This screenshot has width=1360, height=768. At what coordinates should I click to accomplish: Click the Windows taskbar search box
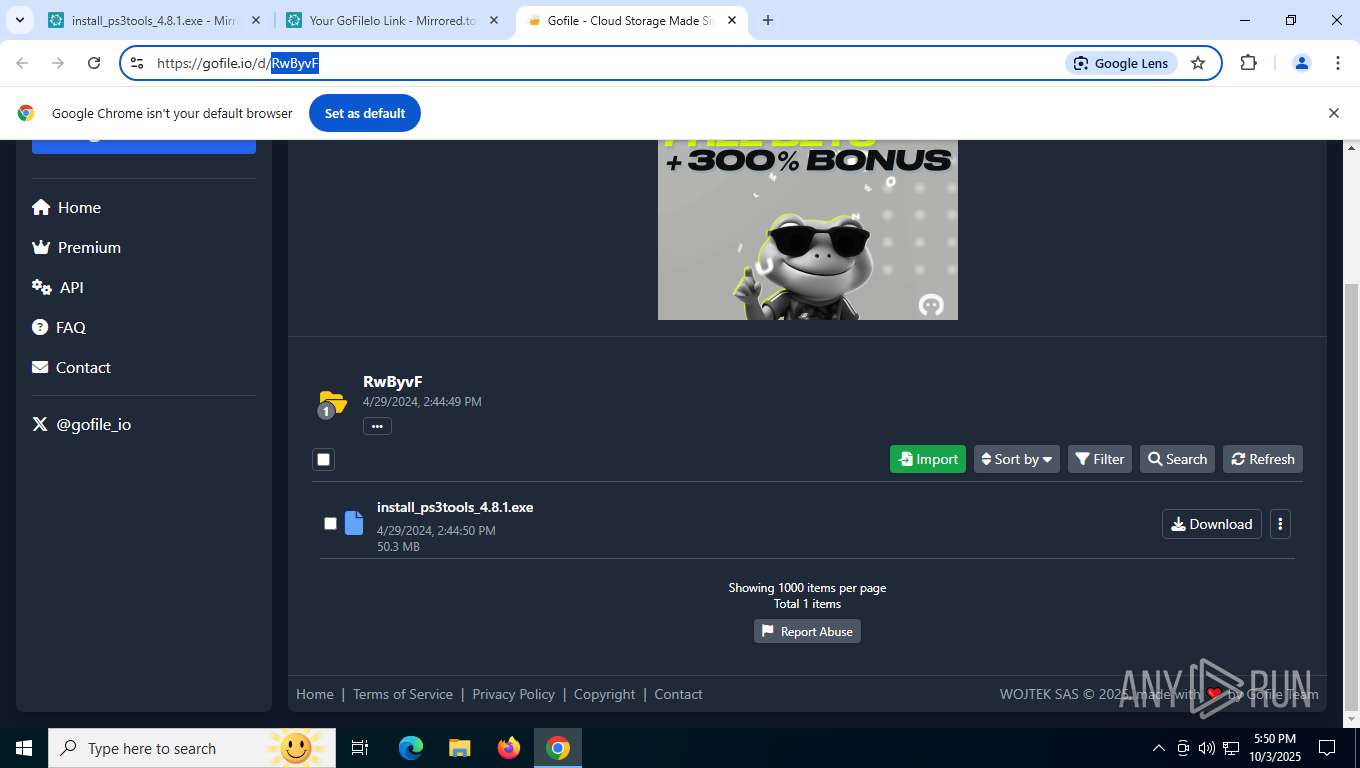click(190, 748)
